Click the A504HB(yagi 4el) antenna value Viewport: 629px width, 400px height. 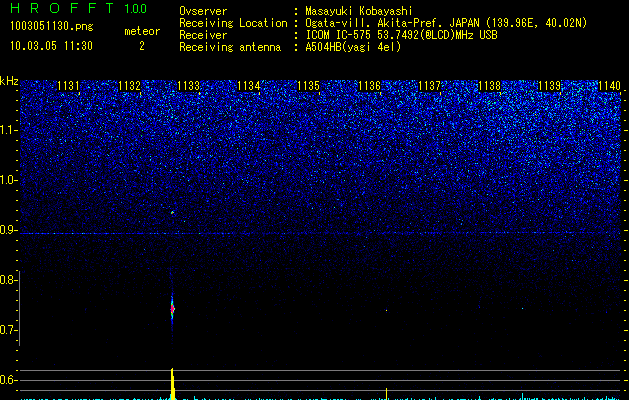click(353, 47)
